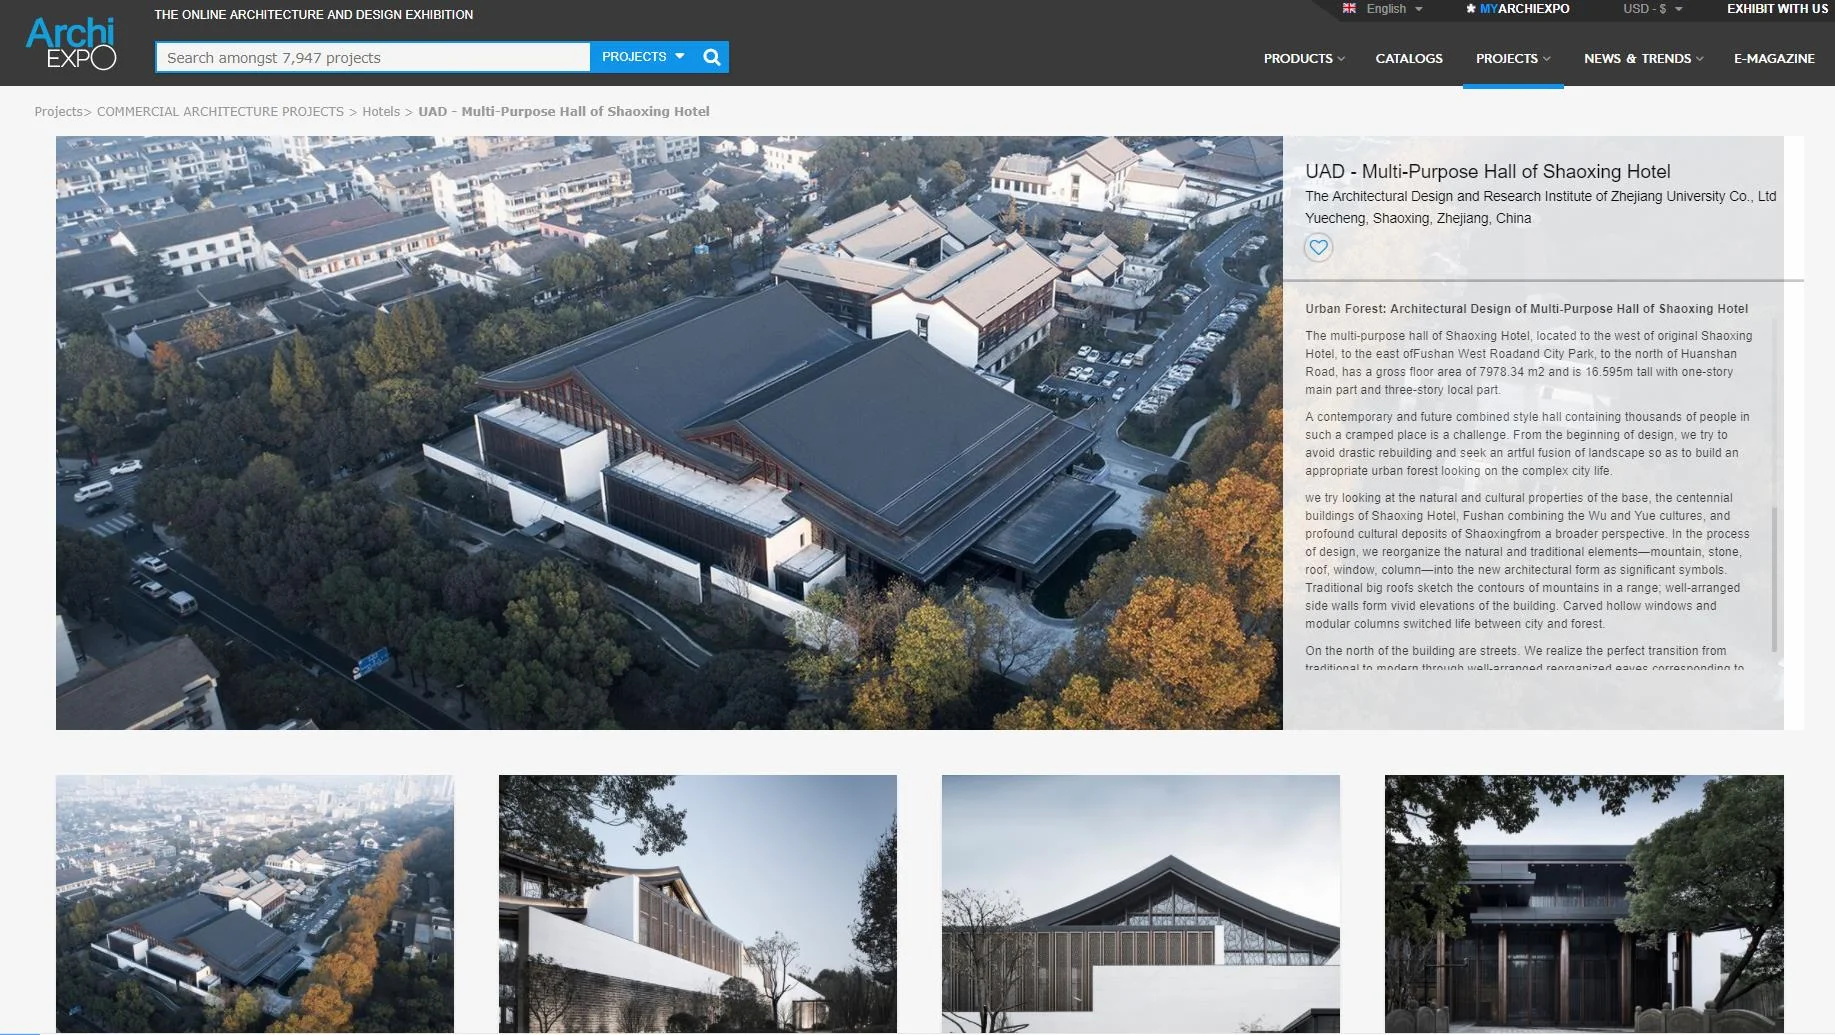Image resolution: width=1835 pixels, height=1035 pixels.
Task: Open the aerial city view thumbnail
Action: pyautogui.click(x=255, y=904)
